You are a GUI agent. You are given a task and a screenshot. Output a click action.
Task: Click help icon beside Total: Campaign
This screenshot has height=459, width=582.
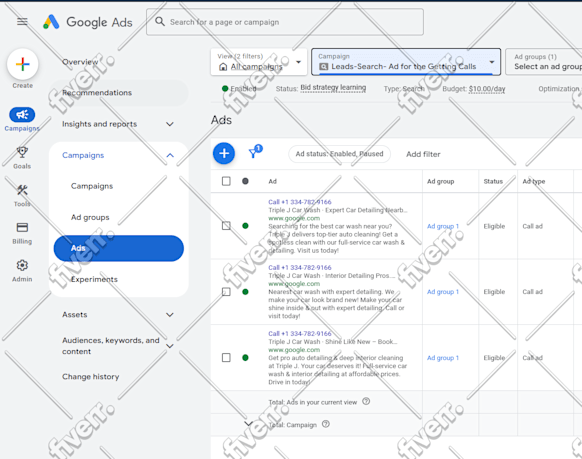[x=326, y=424]
